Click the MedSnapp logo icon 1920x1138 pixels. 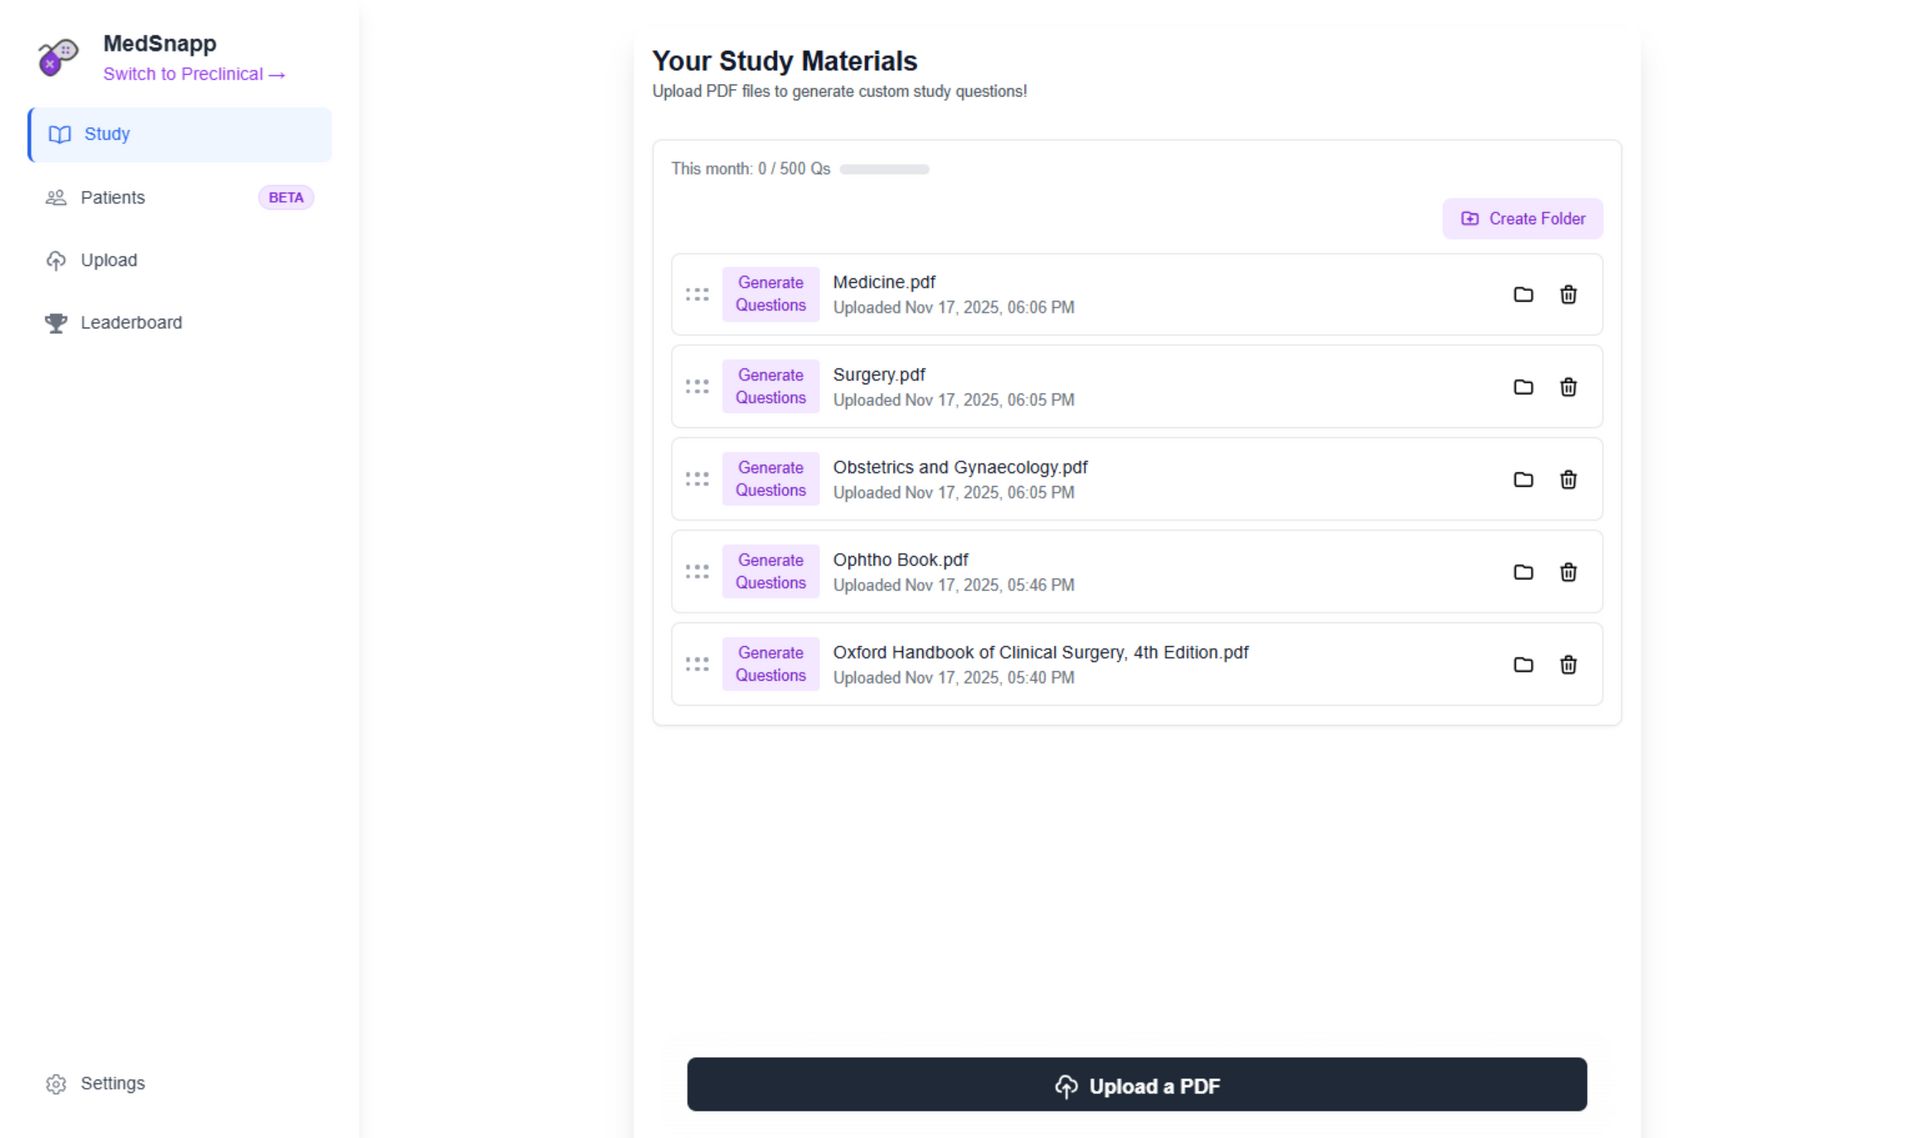[58, 57]
